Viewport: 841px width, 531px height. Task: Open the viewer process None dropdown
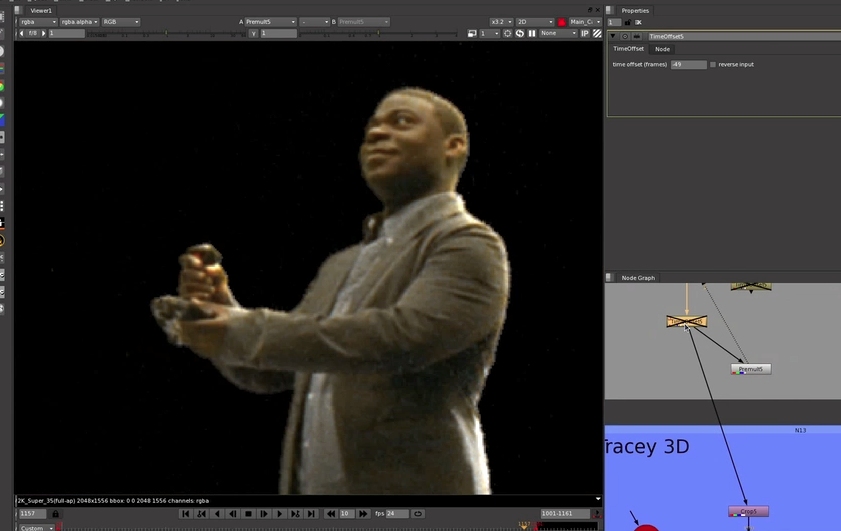tap(558, 33)
